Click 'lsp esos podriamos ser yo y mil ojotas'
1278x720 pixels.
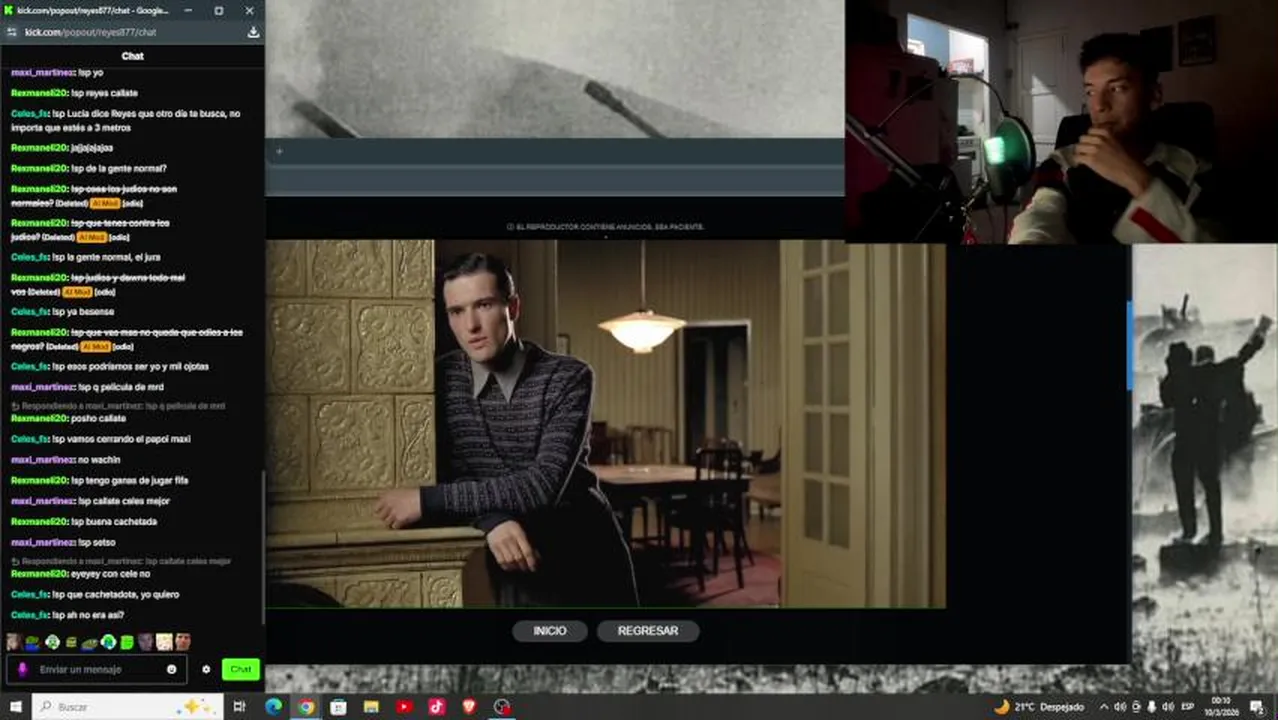(130, 367)
